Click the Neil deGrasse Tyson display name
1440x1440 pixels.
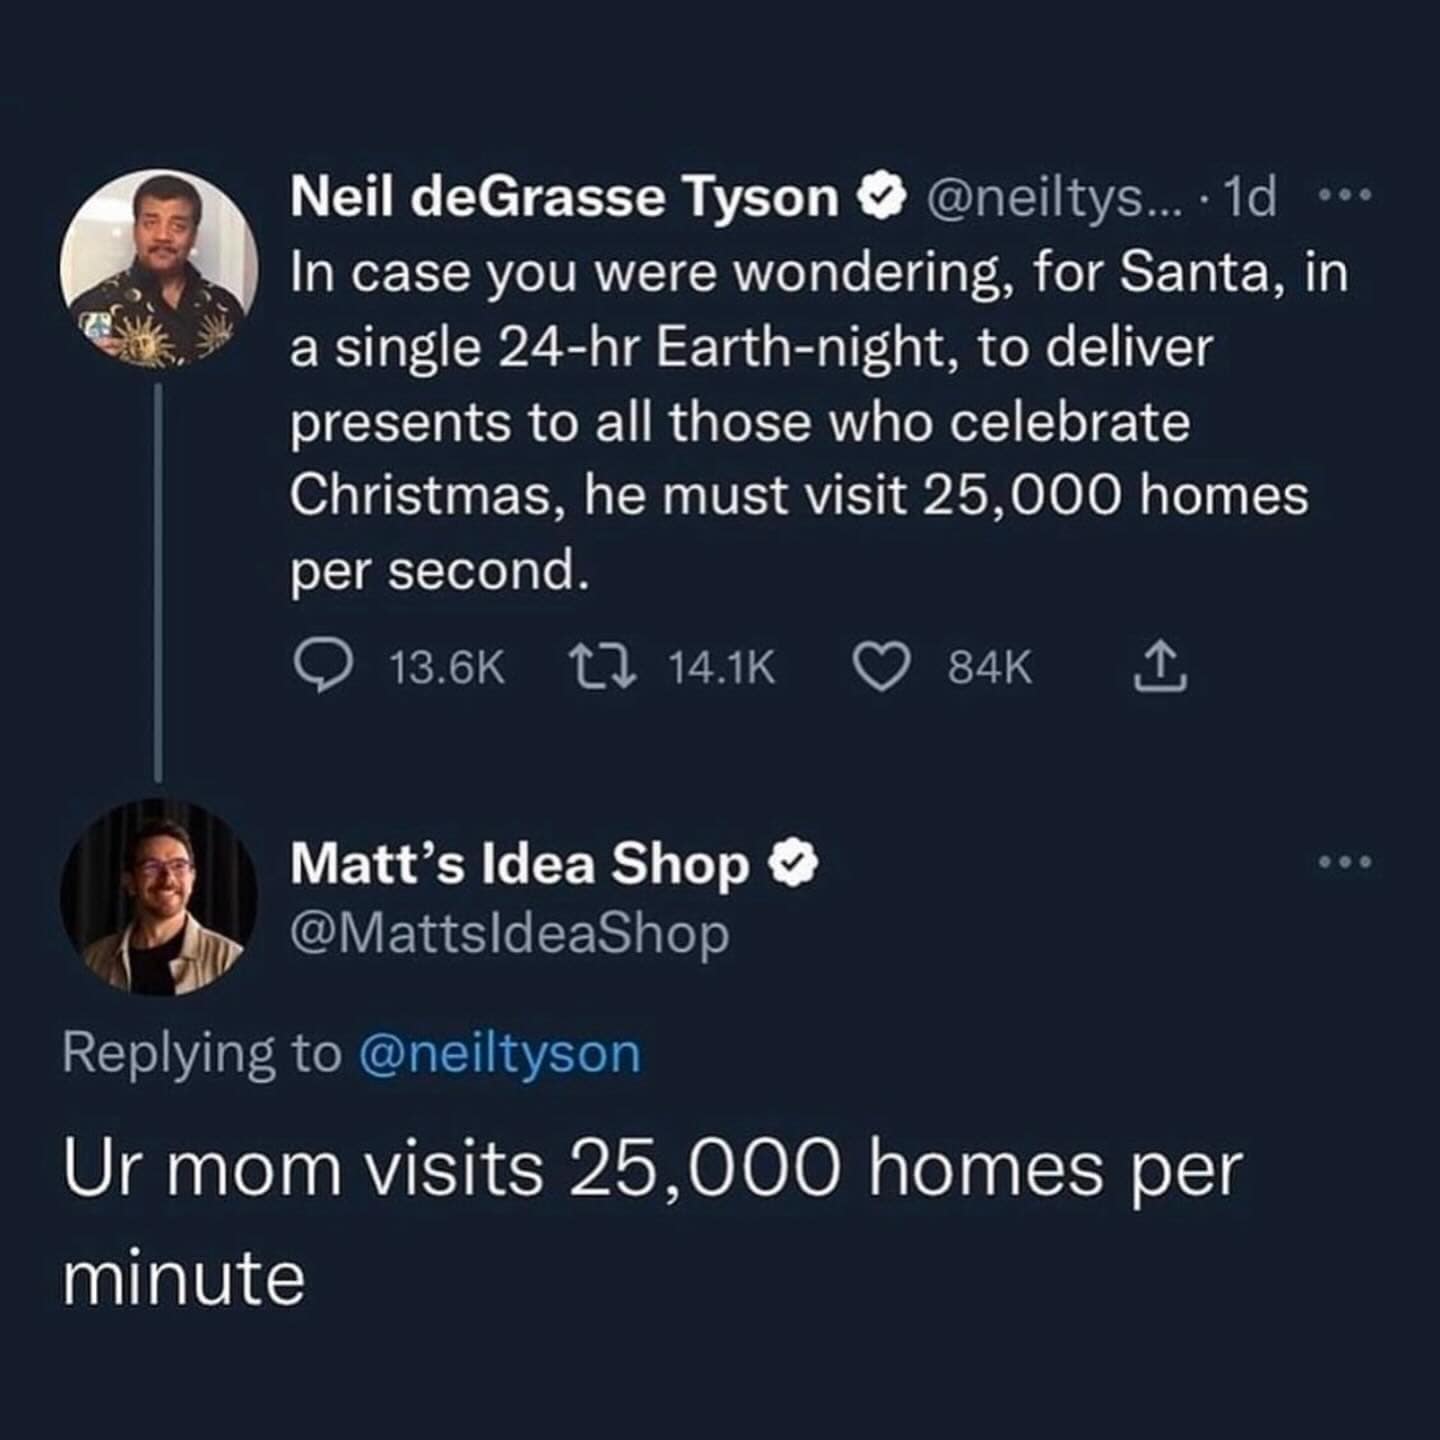[564, 197]
